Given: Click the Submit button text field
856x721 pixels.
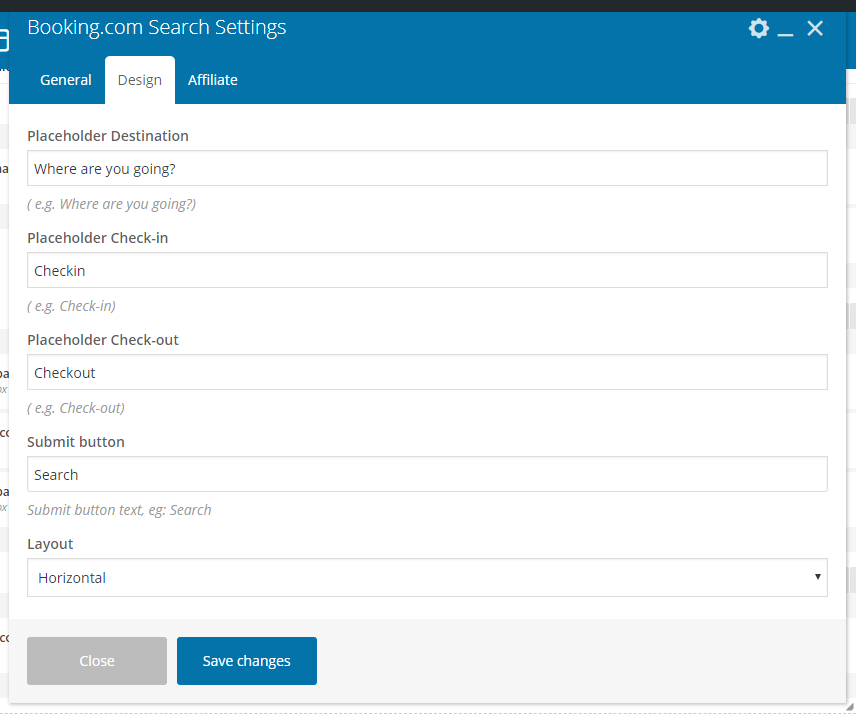Looking at the screenshot, I should (x=427, y=474).
